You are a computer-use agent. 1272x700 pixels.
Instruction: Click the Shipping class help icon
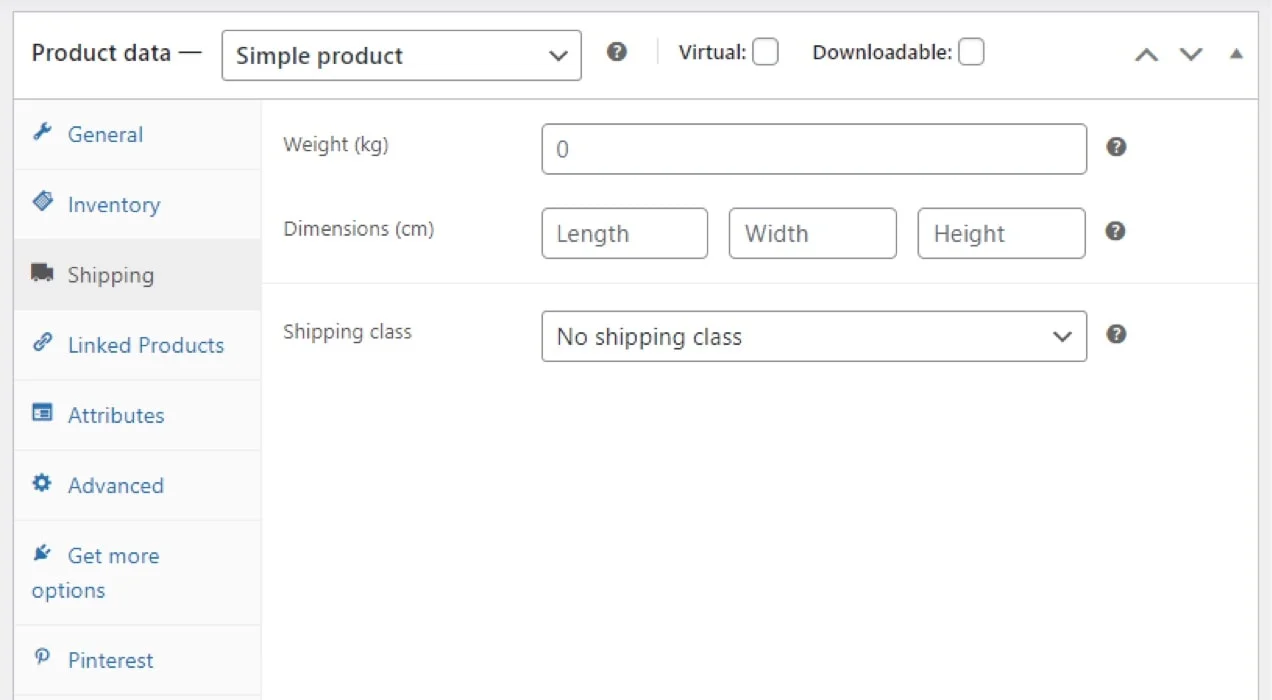point(1116,334)
